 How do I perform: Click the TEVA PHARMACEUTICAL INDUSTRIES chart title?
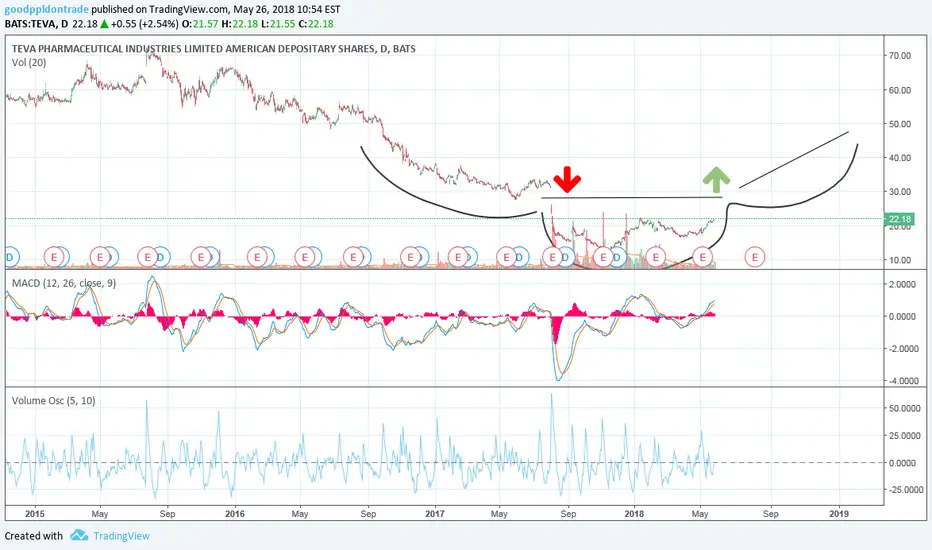[213, 49]
